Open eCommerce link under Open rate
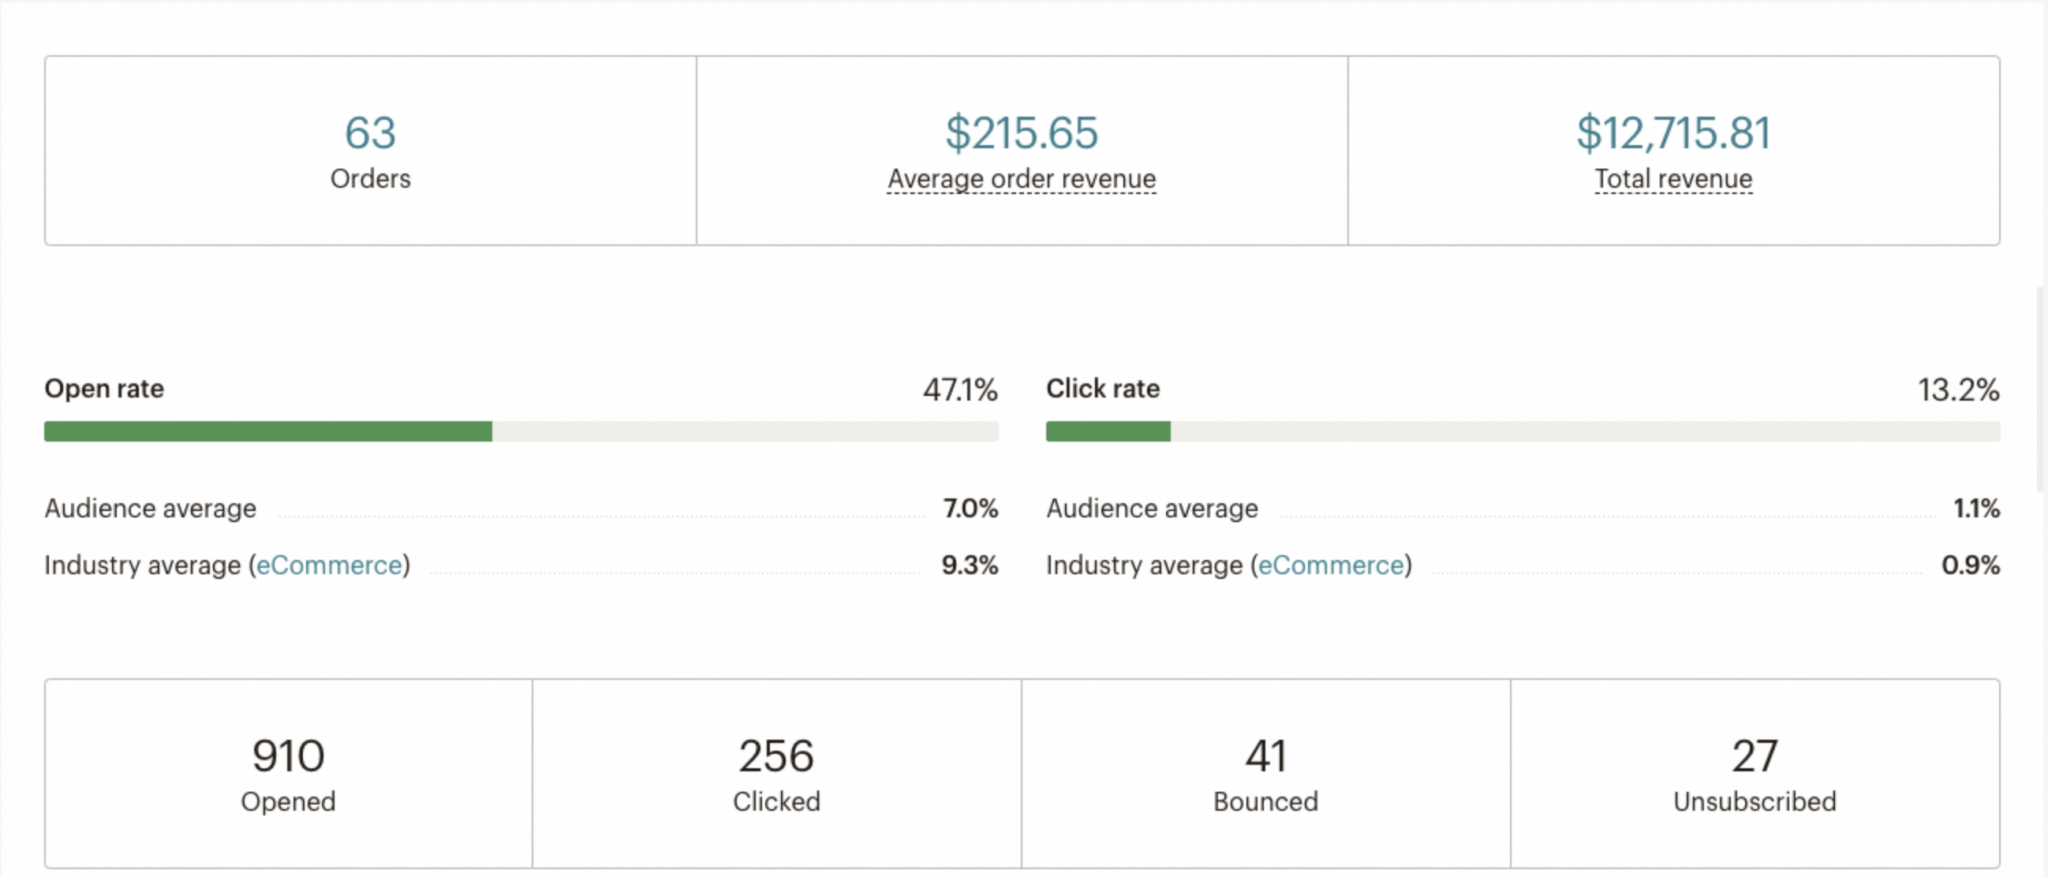 coord(329,566)
